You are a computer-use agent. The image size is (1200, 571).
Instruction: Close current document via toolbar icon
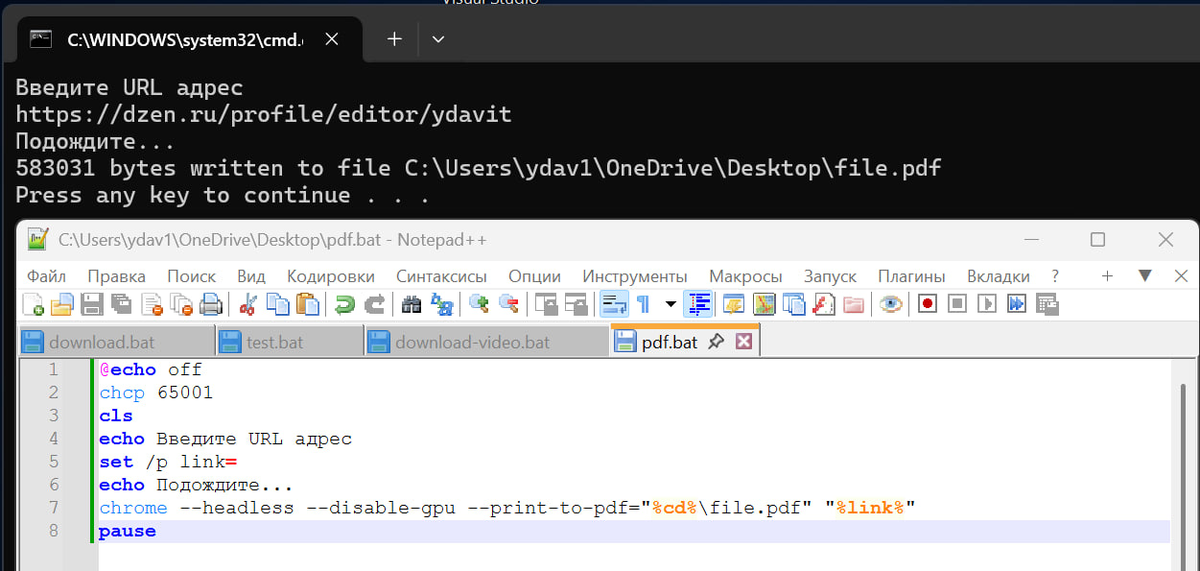pos(152,303)
